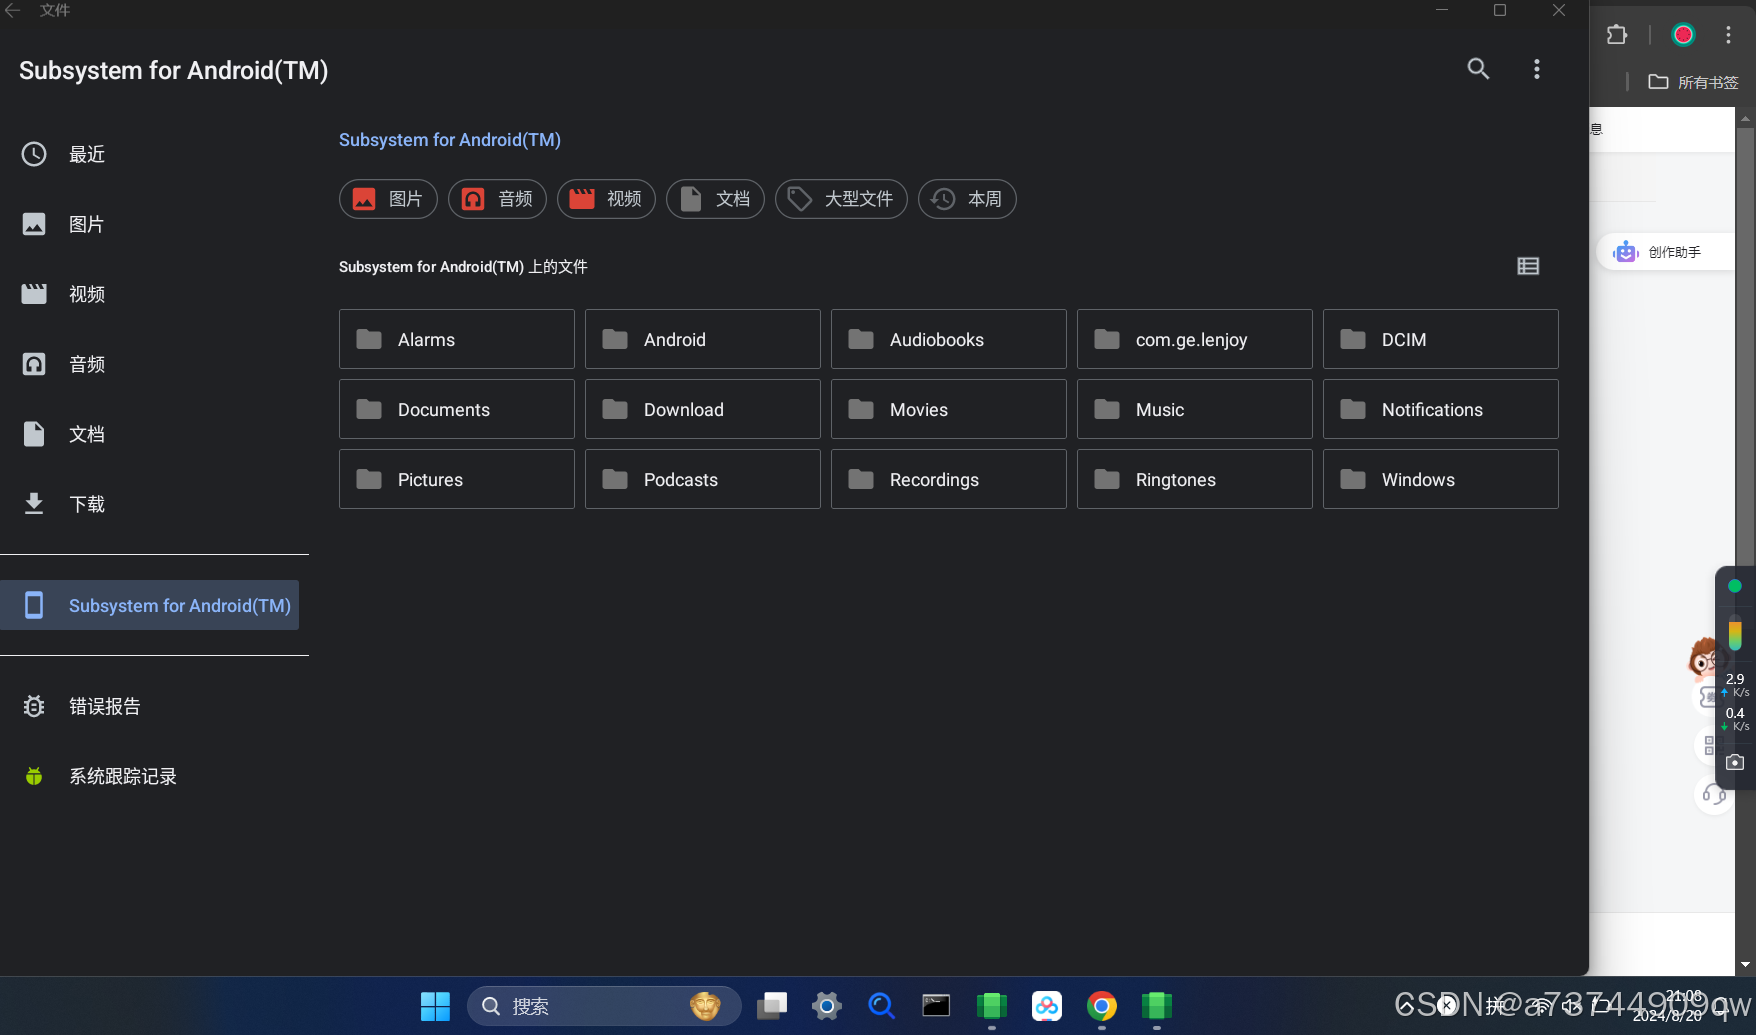The image size is (1756, 1035).
Task: Open the Android folder
Action: (703, 339)
